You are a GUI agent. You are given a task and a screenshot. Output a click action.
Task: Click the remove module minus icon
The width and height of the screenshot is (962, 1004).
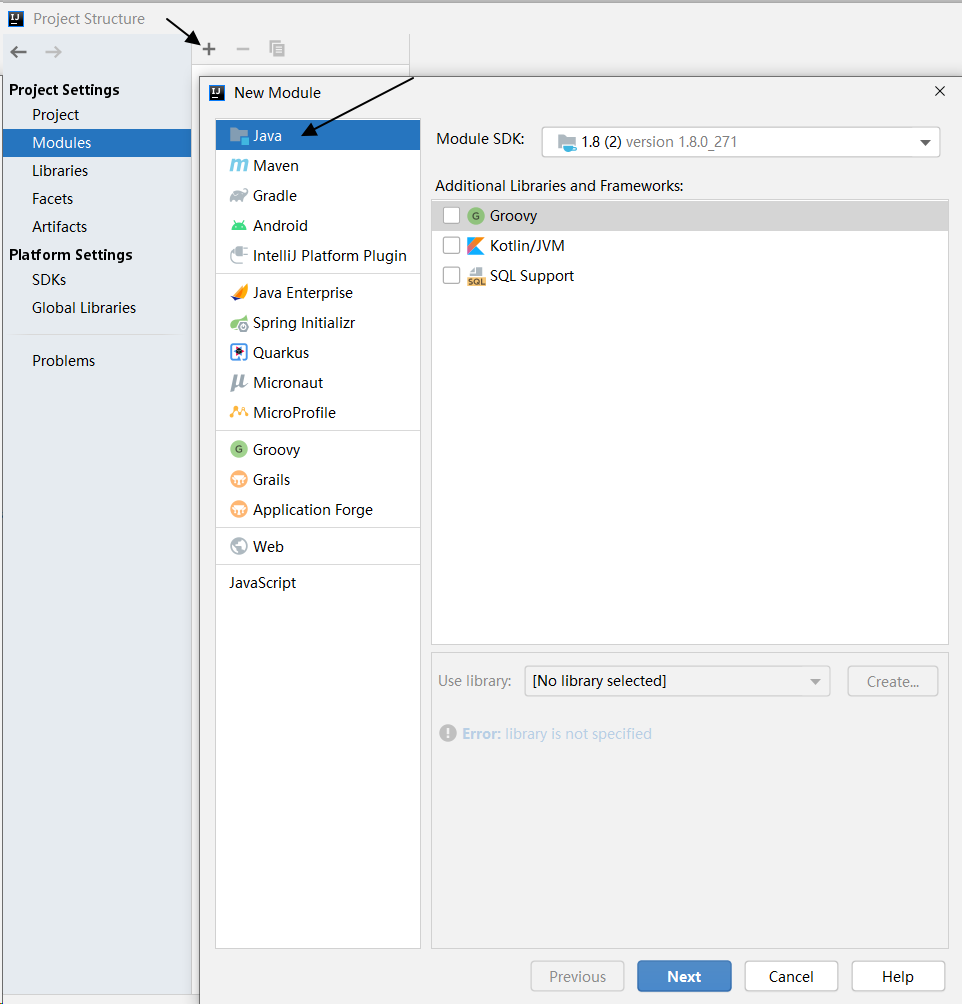pos(243,49)
